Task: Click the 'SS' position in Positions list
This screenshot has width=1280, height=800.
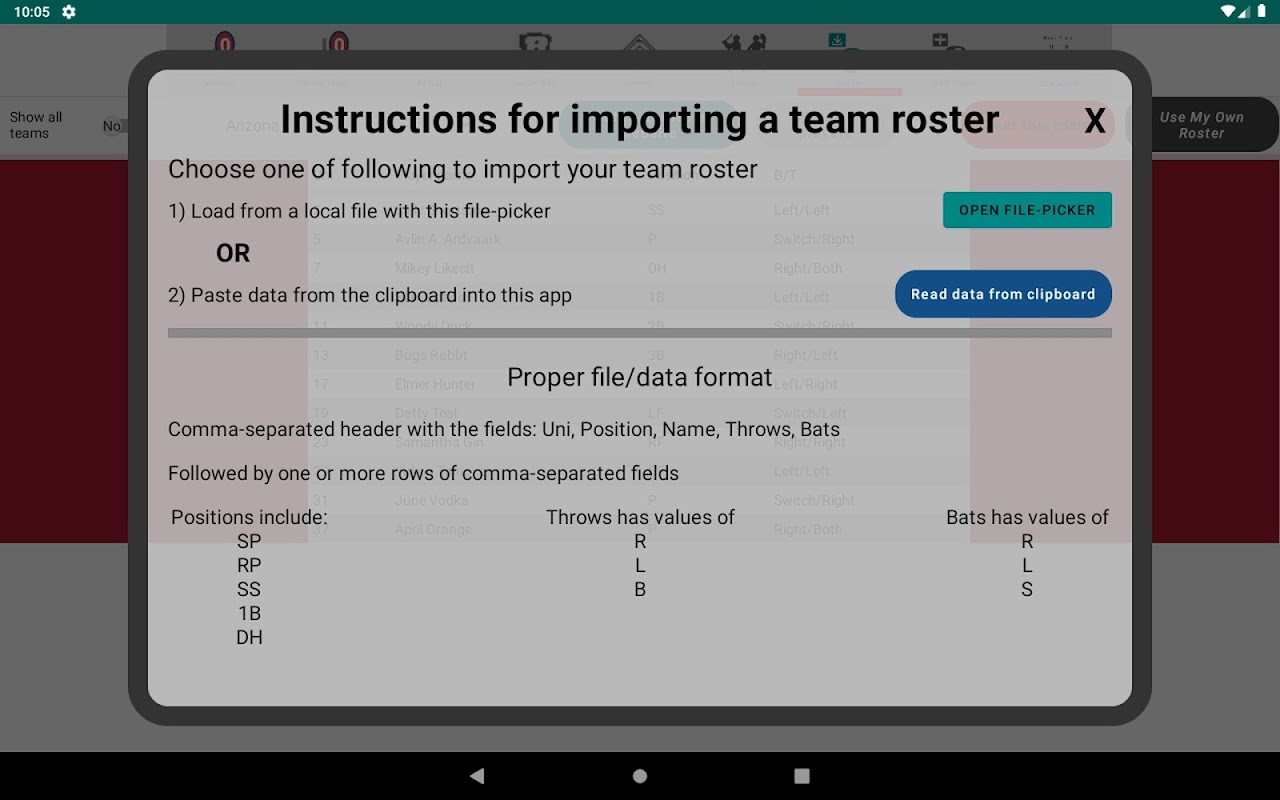Action: (249, 589)
